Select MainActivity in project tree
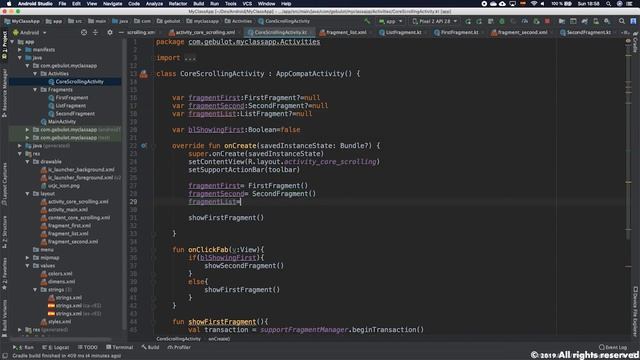 click(62, 122)
